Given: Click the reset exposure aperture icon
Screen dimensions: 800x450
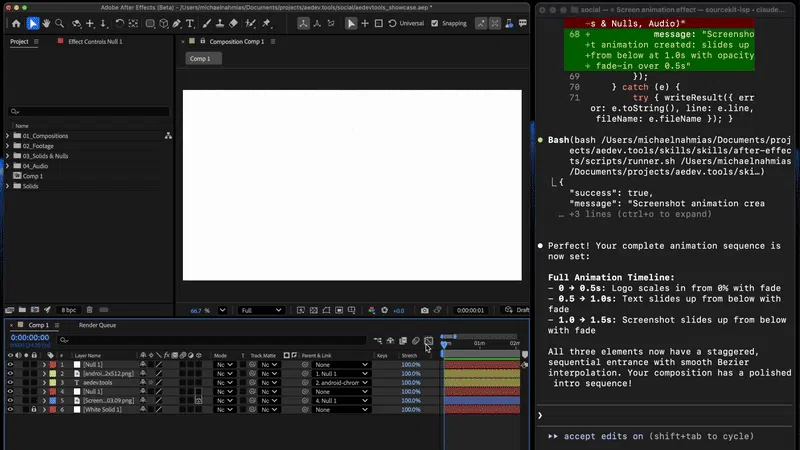Looking at the screenshot, I should pyautogui.click(x=385, y=310).
